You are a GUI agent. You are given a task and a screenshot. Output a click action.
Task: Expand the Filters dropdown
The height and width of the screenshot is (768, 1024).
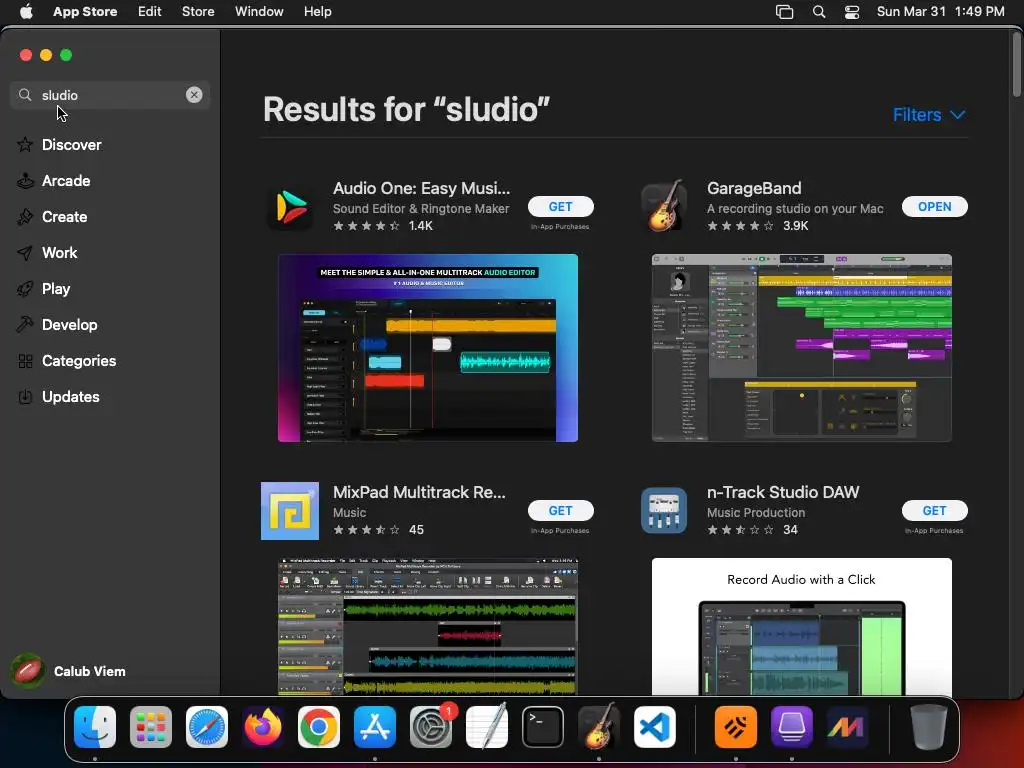pos(929,115)
